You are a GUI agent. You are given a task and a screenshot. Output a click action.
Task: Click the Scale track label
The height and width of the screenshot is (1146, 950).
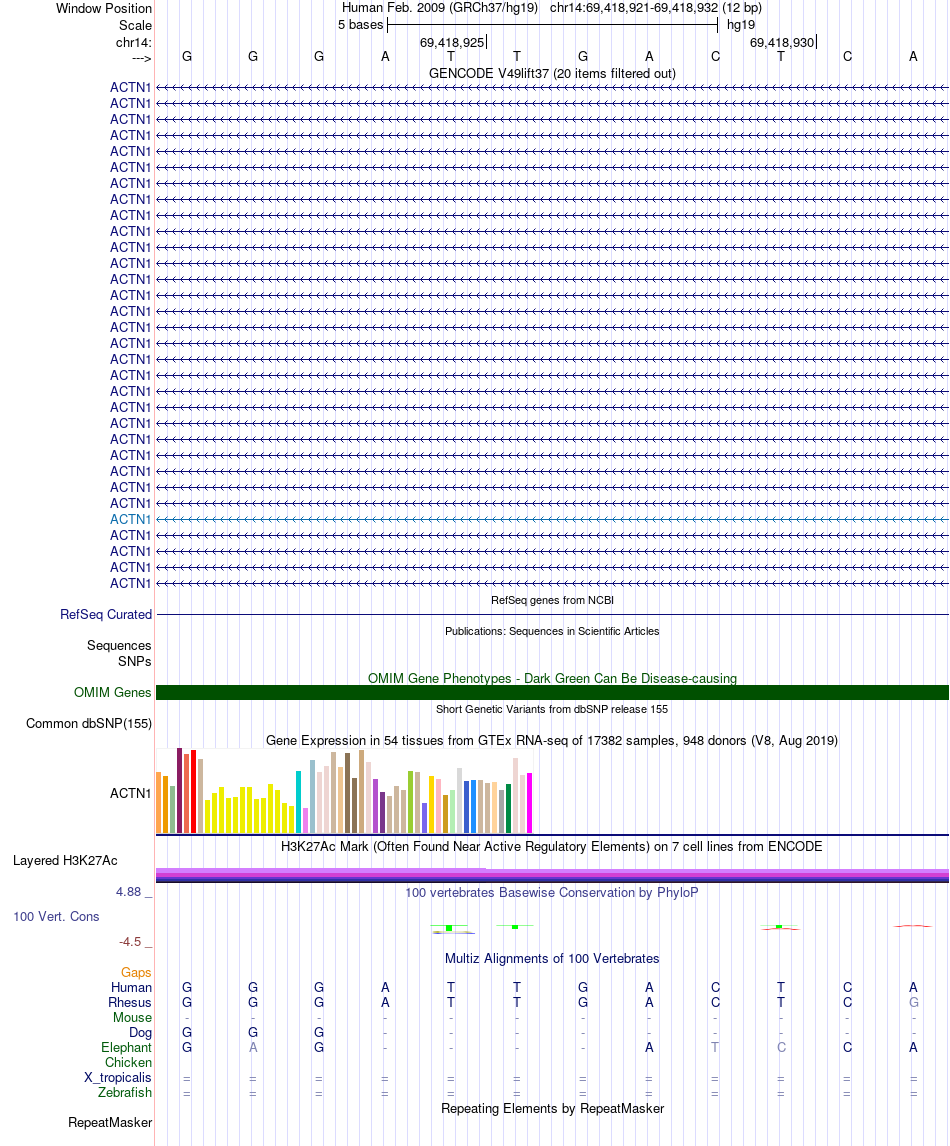(135, 26)
